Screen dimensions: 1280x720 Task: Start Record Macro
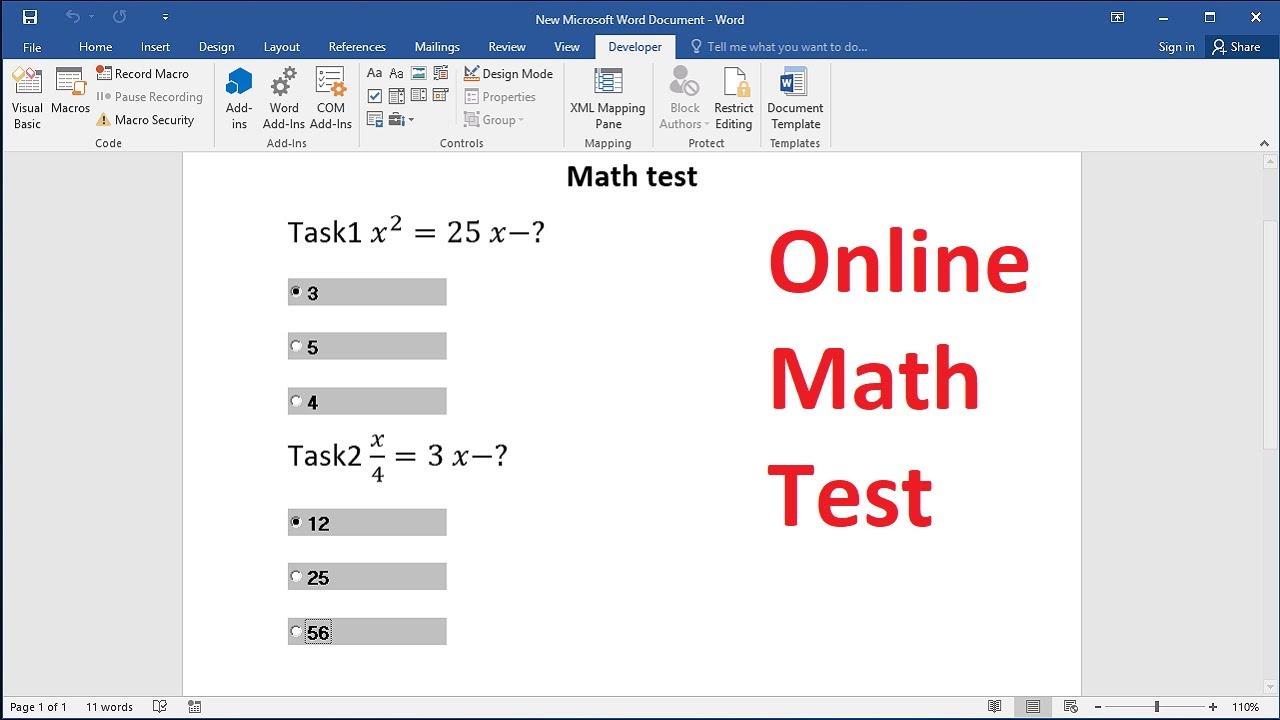pyautogui.click(x=143, y=74)
